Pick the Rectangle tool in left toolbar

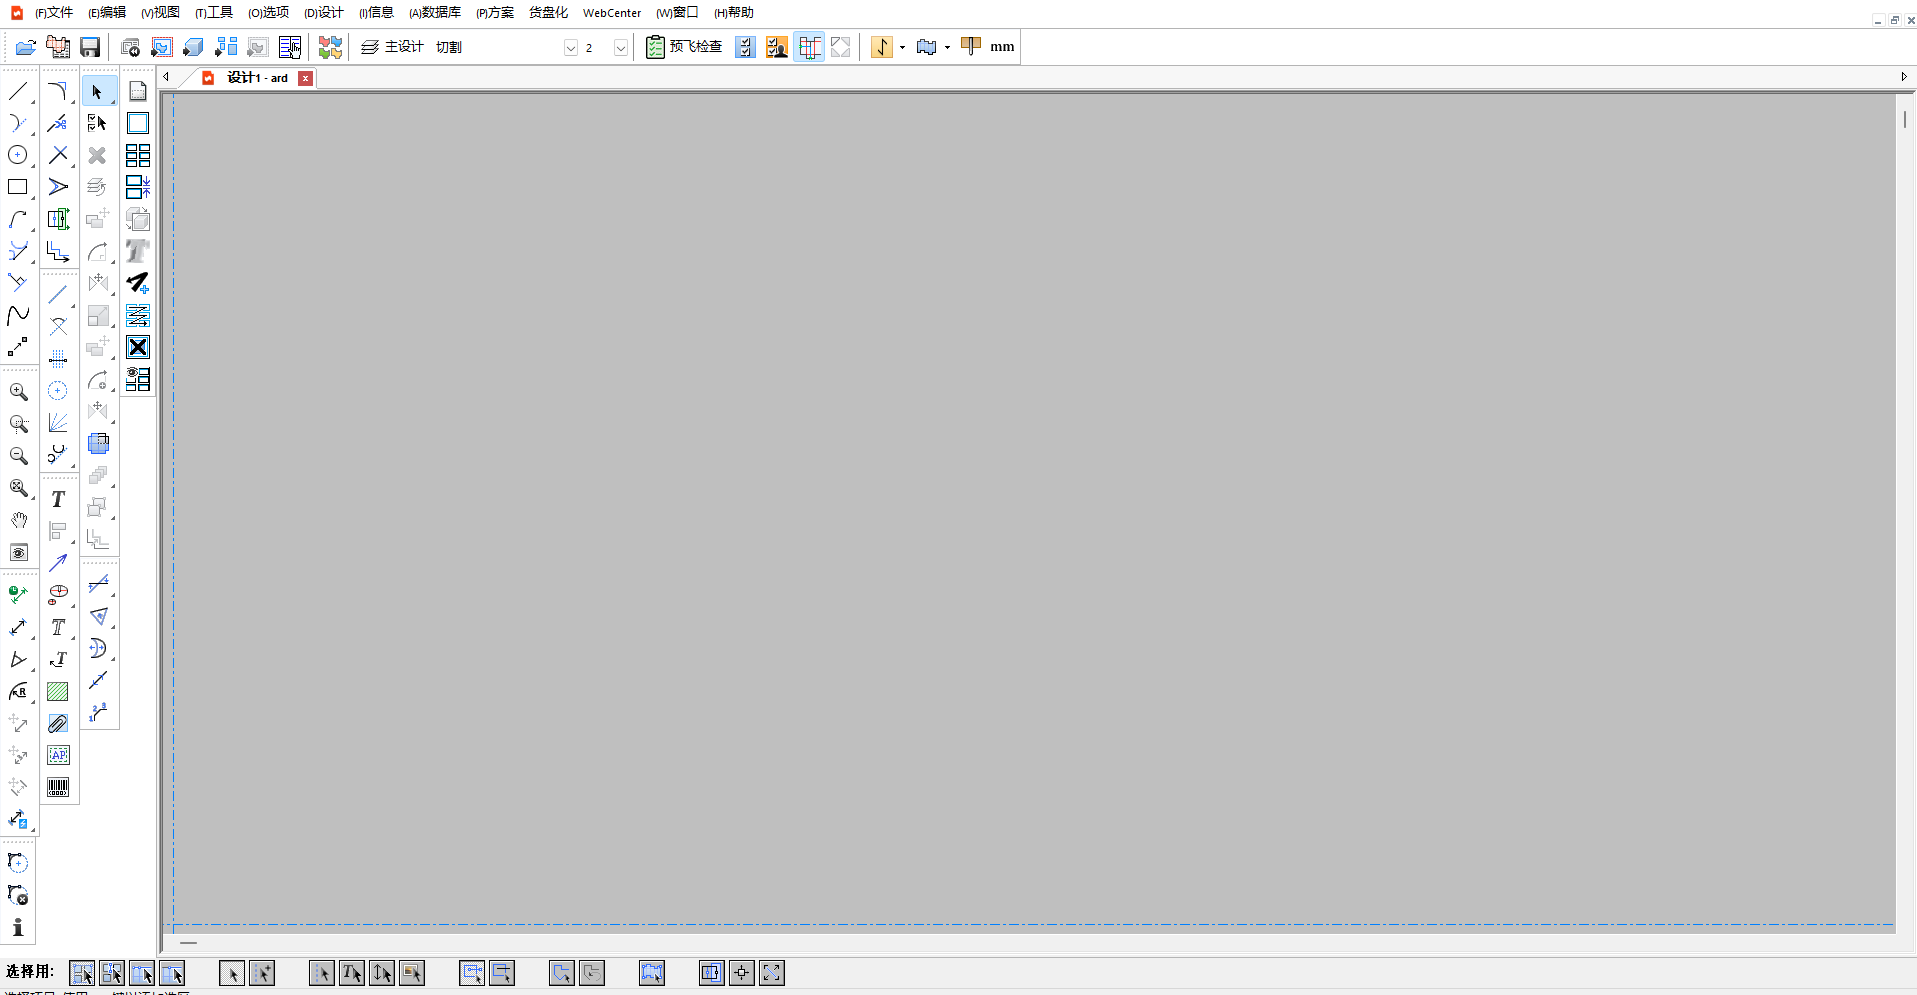(x=18, y=187)
